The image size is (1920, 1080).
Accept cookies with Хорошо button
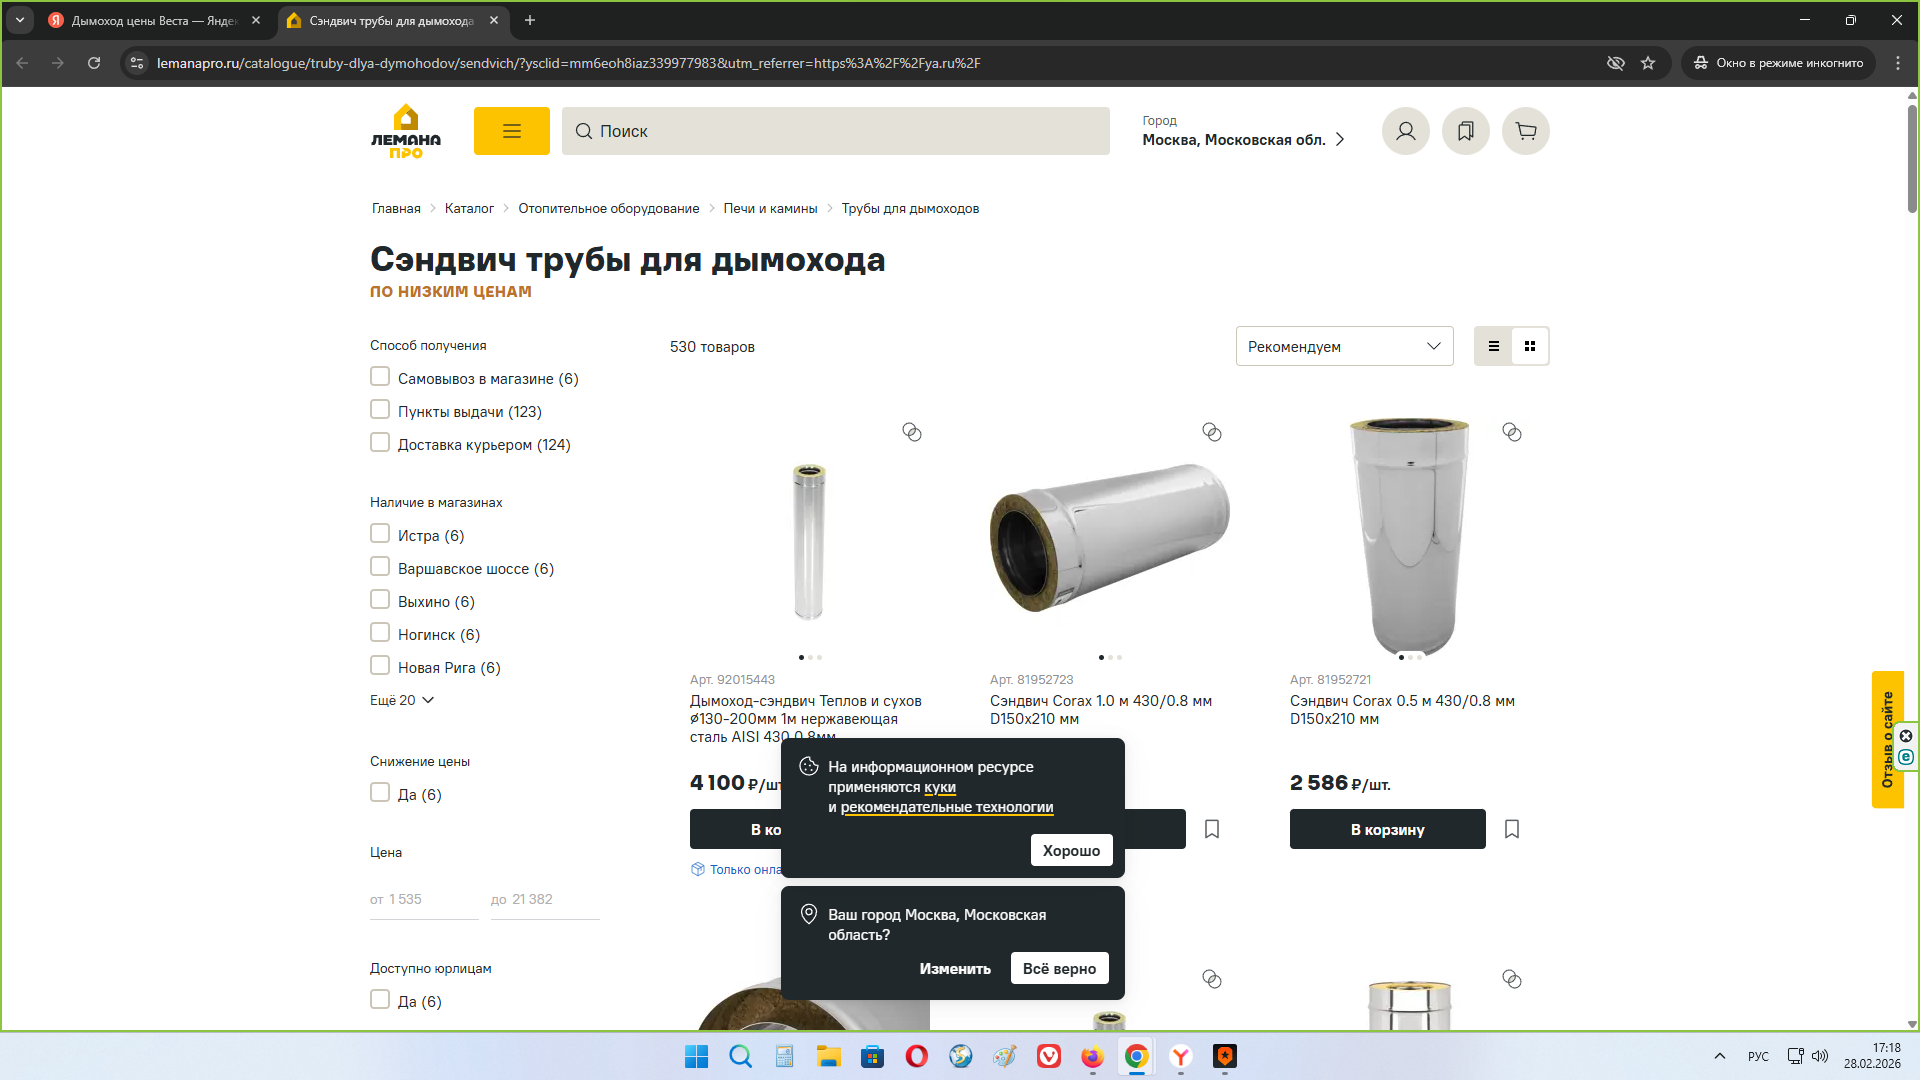coord(1071,850)
